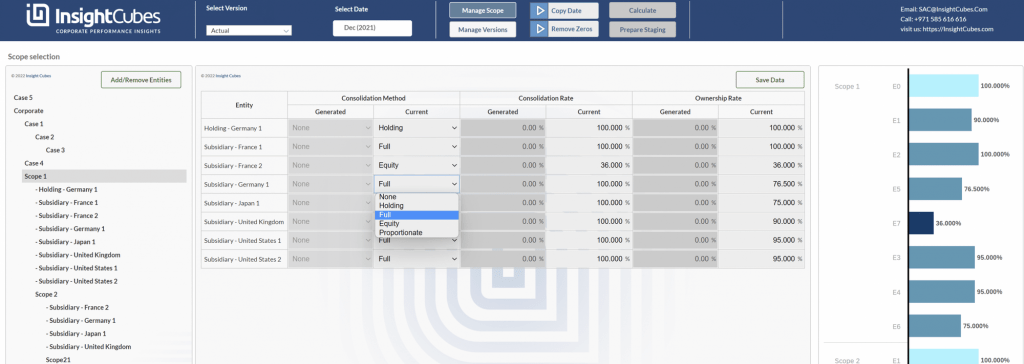The image size is (1024, 364).
Task: Select Case 5 in the scope tree
Action: point(23,97)
